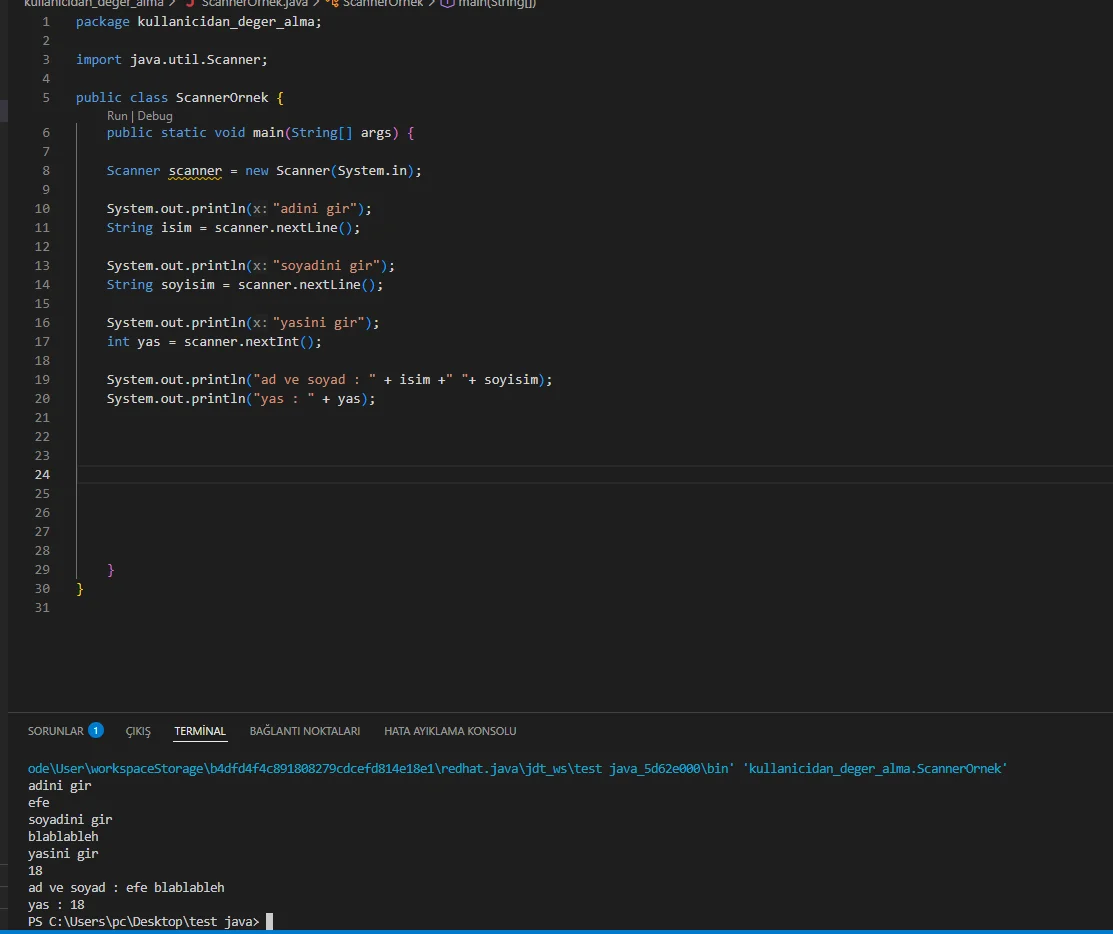Open the kullanicidan_deger_alma breadcrumb folder
This screenshot has height=934, width=1113.
pyautogui.click(x=93, y=3)
